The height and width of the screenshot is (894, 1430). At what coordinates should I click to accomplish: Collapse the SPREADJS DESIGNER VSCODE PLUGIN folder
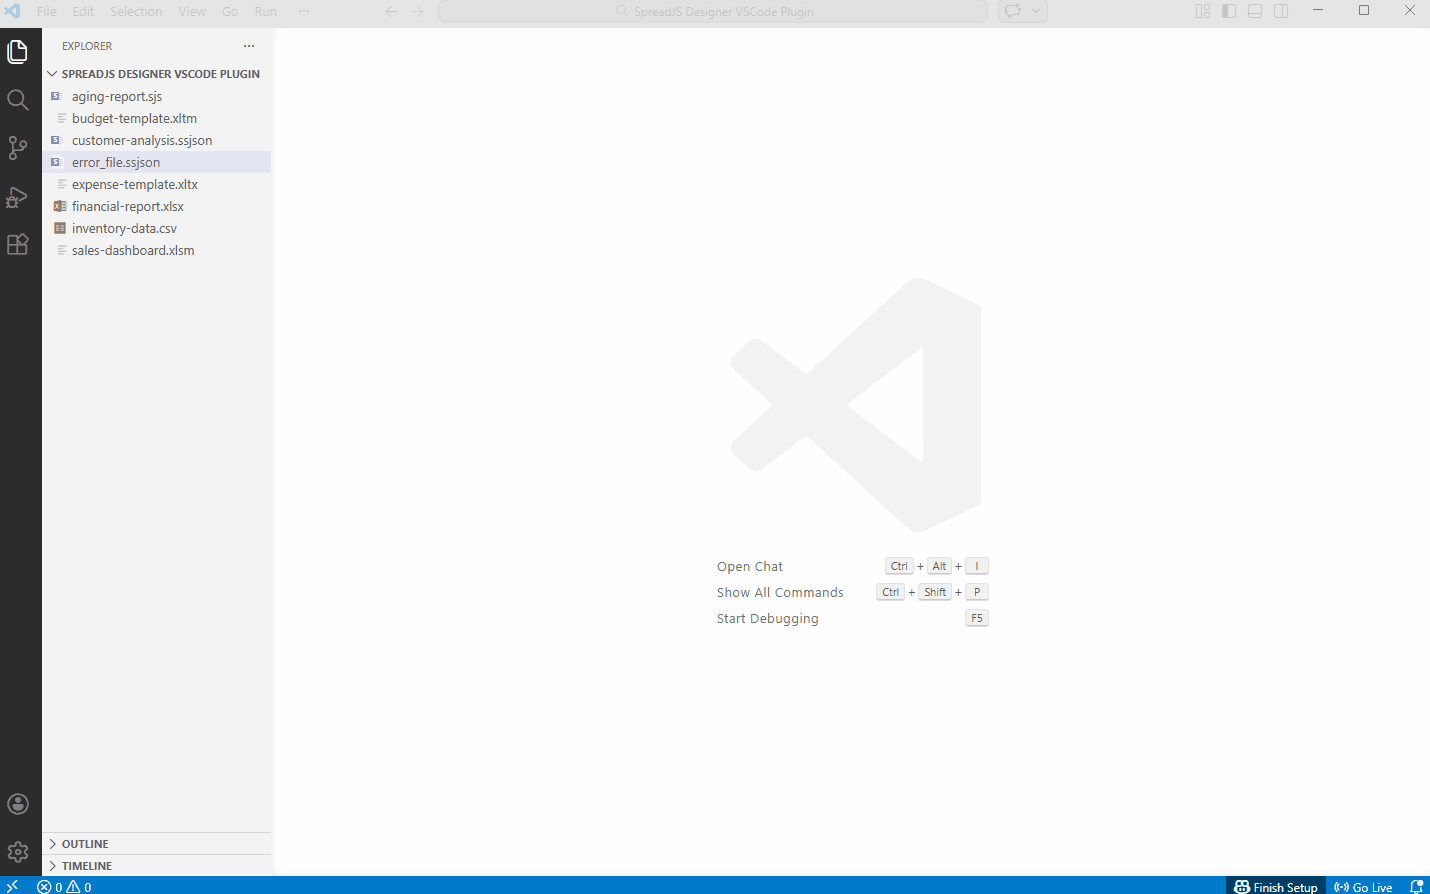point(157,74)
